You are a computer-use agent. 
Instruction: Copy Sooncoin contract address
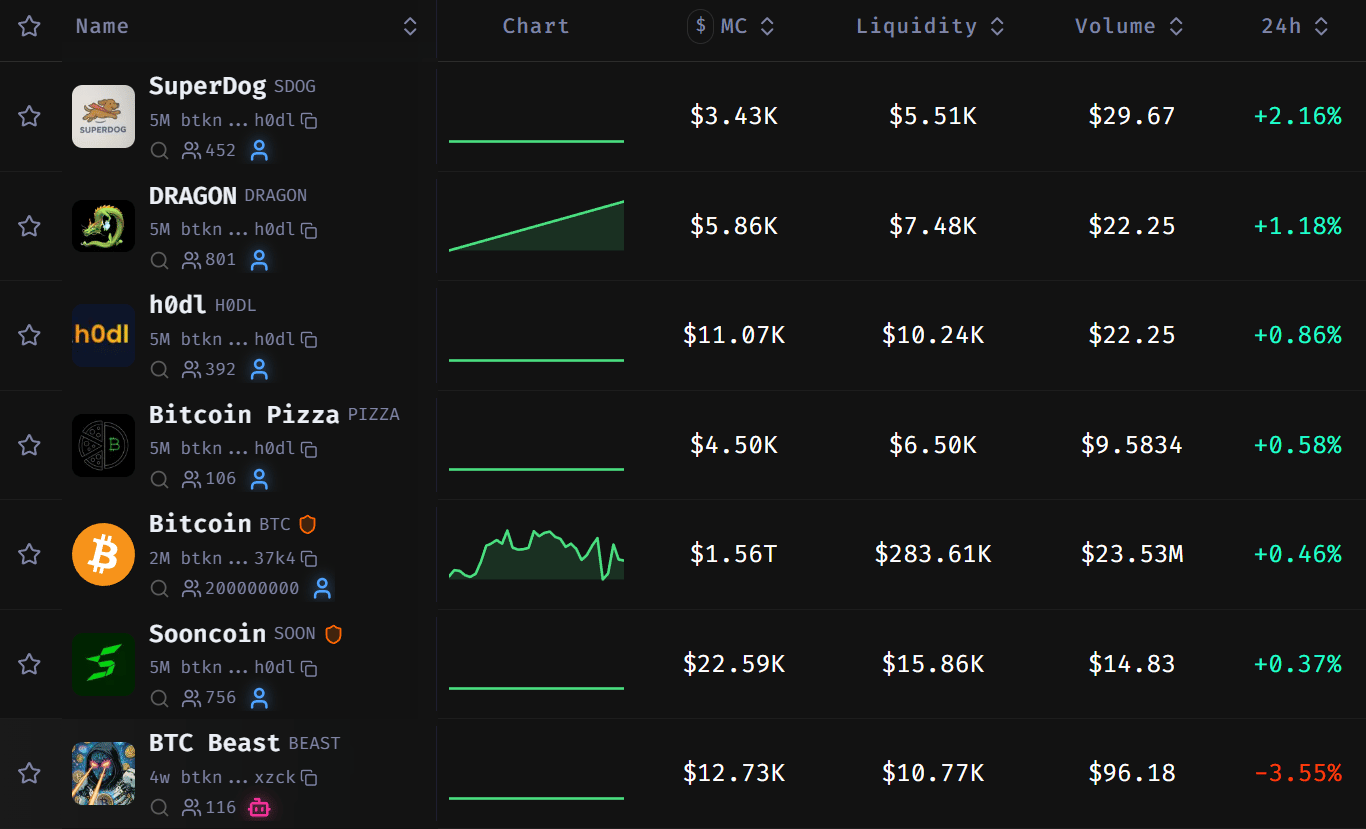point(310,668)
